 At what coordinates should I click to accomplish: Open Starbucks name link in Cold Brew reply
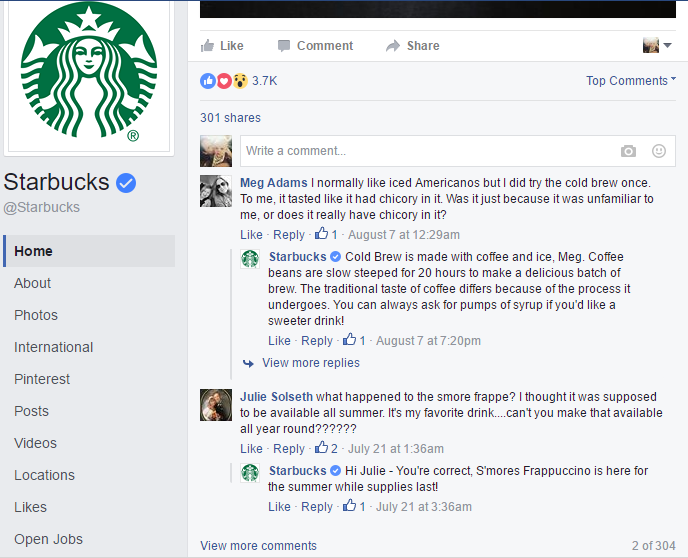click(x=297, y=257)
